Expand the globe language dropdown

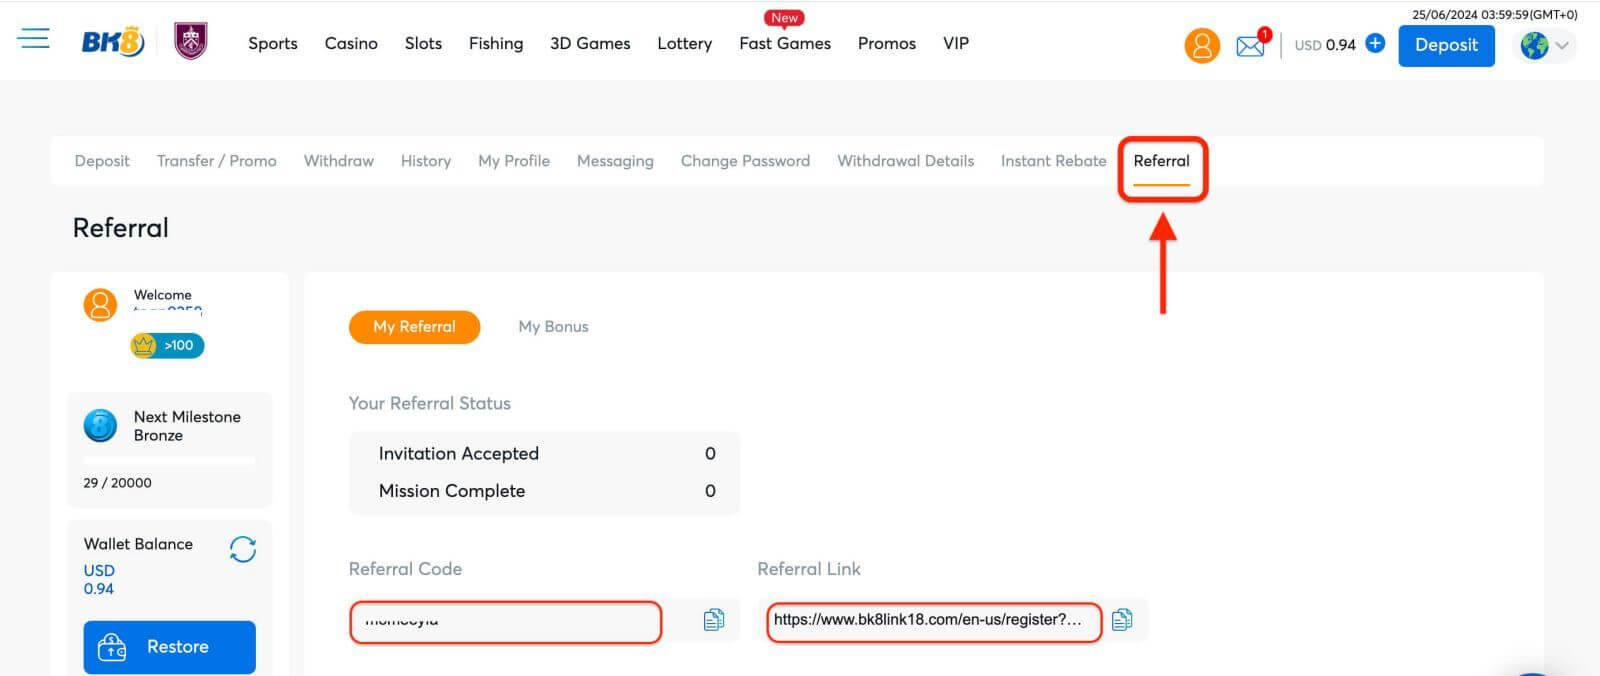point(1545,45)
